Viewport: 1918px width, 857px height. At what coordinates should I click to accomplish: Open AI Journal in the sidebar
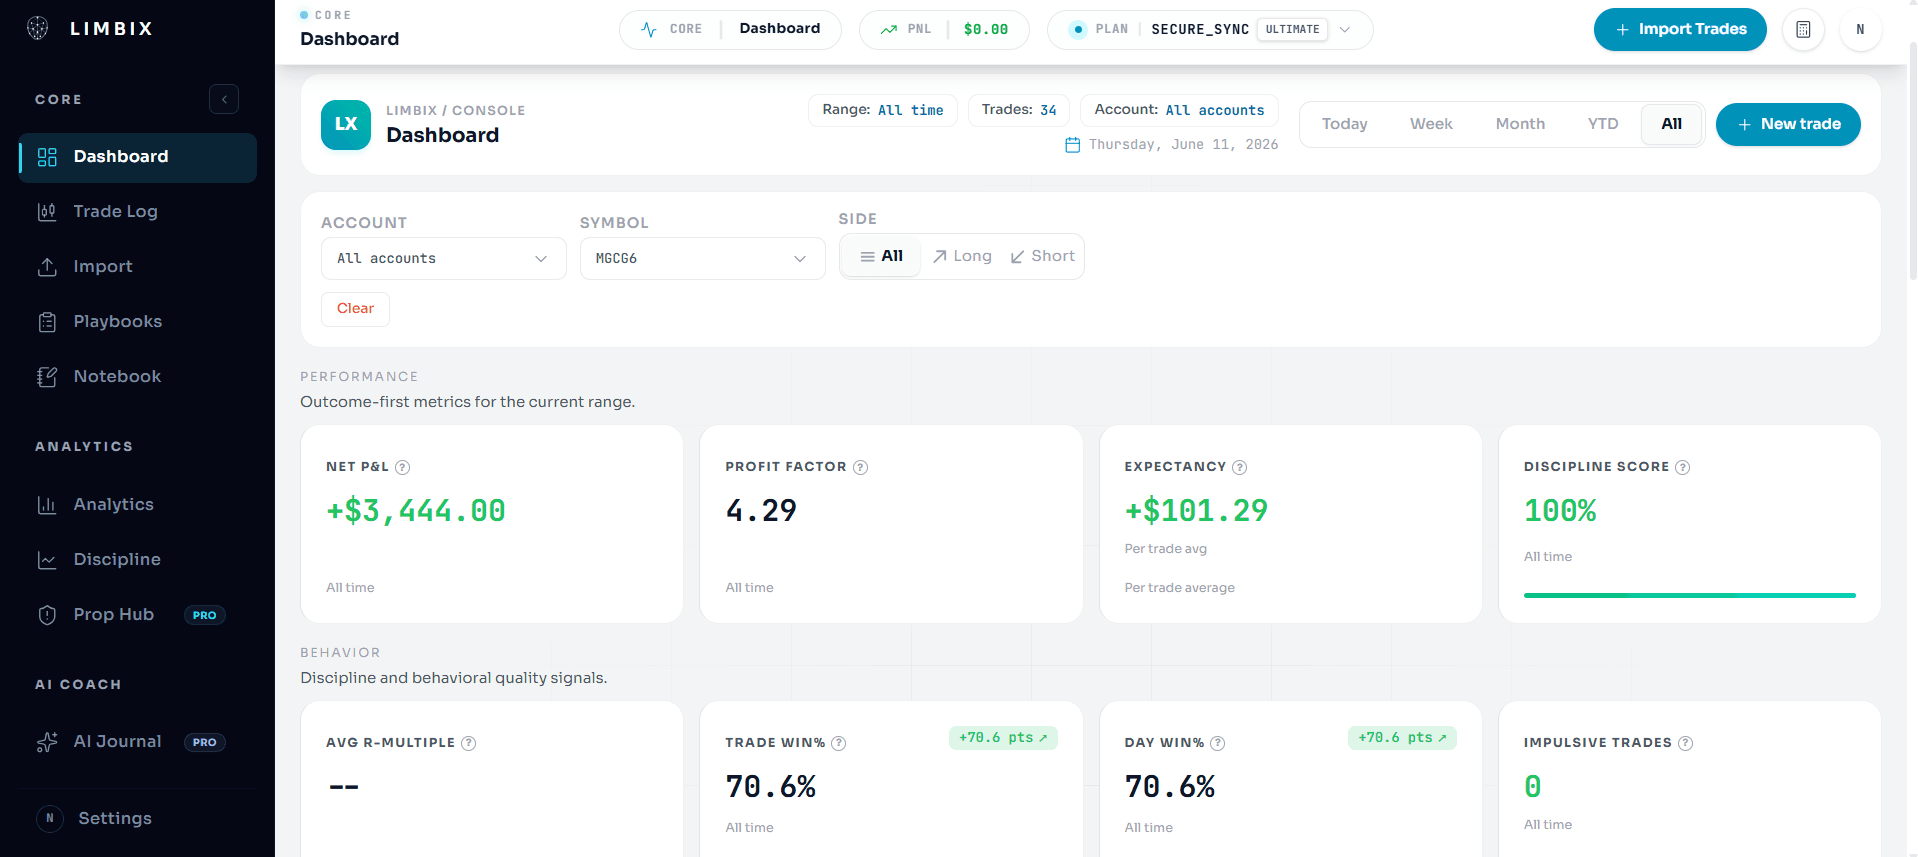tap(138, 742)
